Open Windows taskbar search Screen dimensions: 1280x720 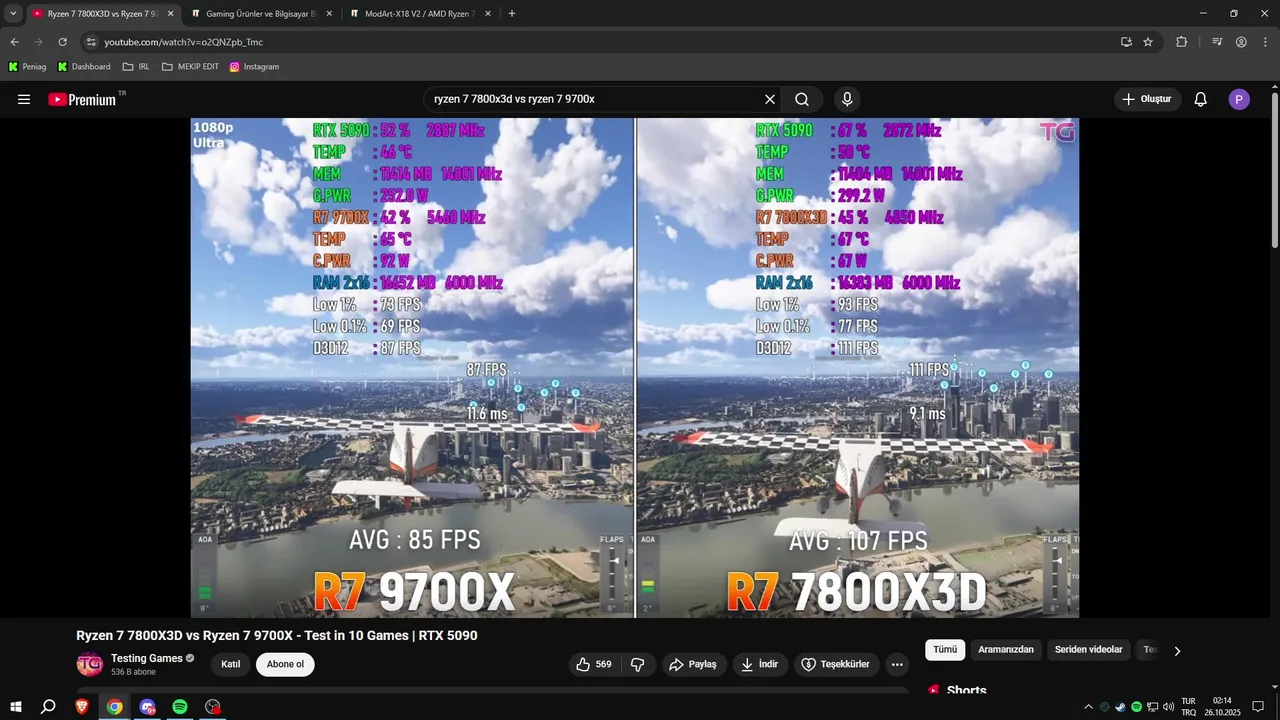pos(48,707)
